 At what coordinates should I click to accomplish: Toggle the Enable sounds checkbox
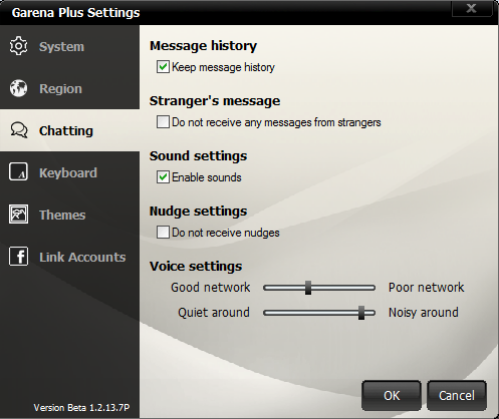point(163,177)
